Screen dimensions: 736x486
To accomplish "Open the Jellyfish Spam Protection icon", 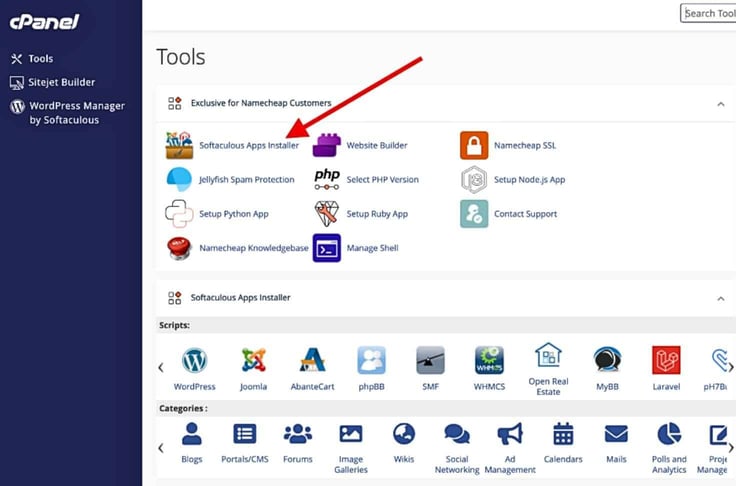I will (179, 179).
